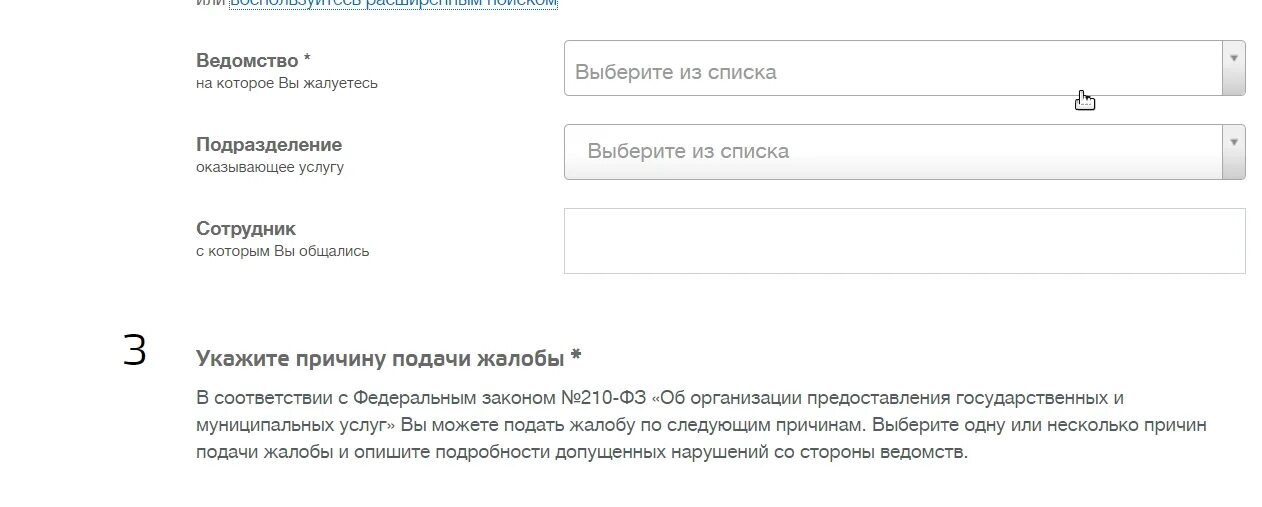The height and width of the screenshot is (507, 1262).
Task: Select the 'с которым Вы общались' hint
Action: coord(283,251)
